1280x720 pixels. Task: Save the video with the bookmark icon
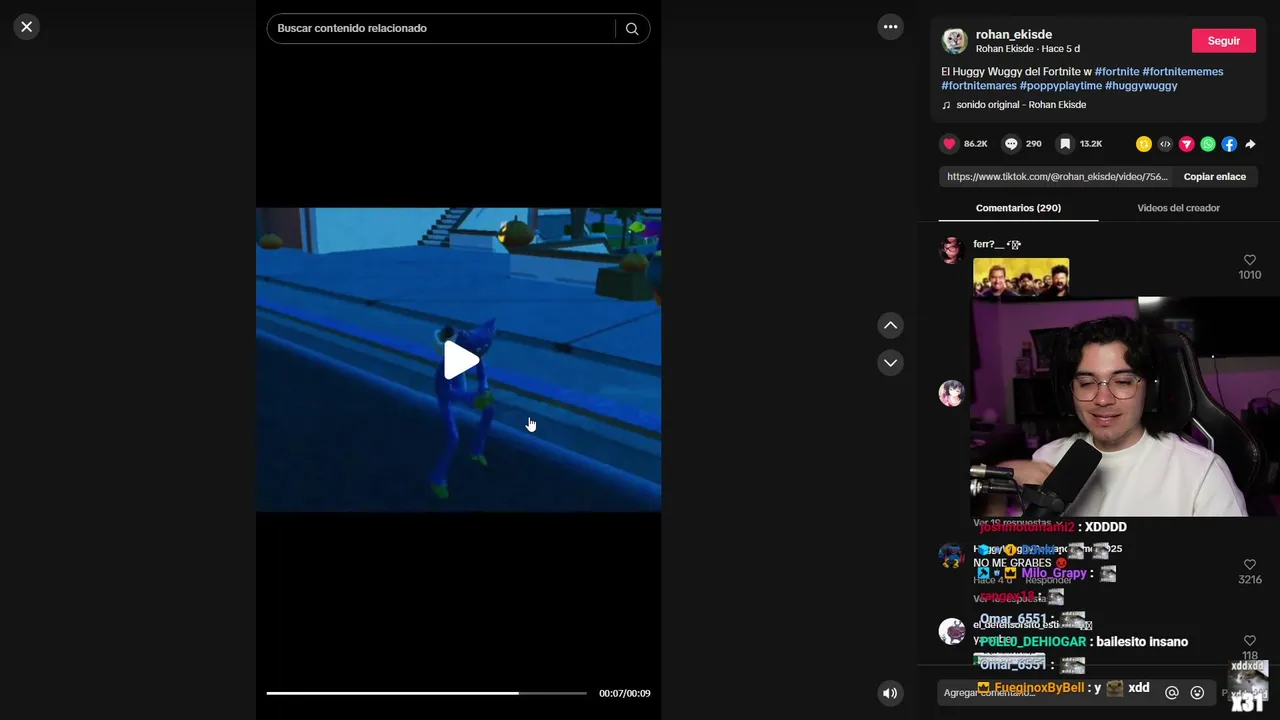point(1066,144)
